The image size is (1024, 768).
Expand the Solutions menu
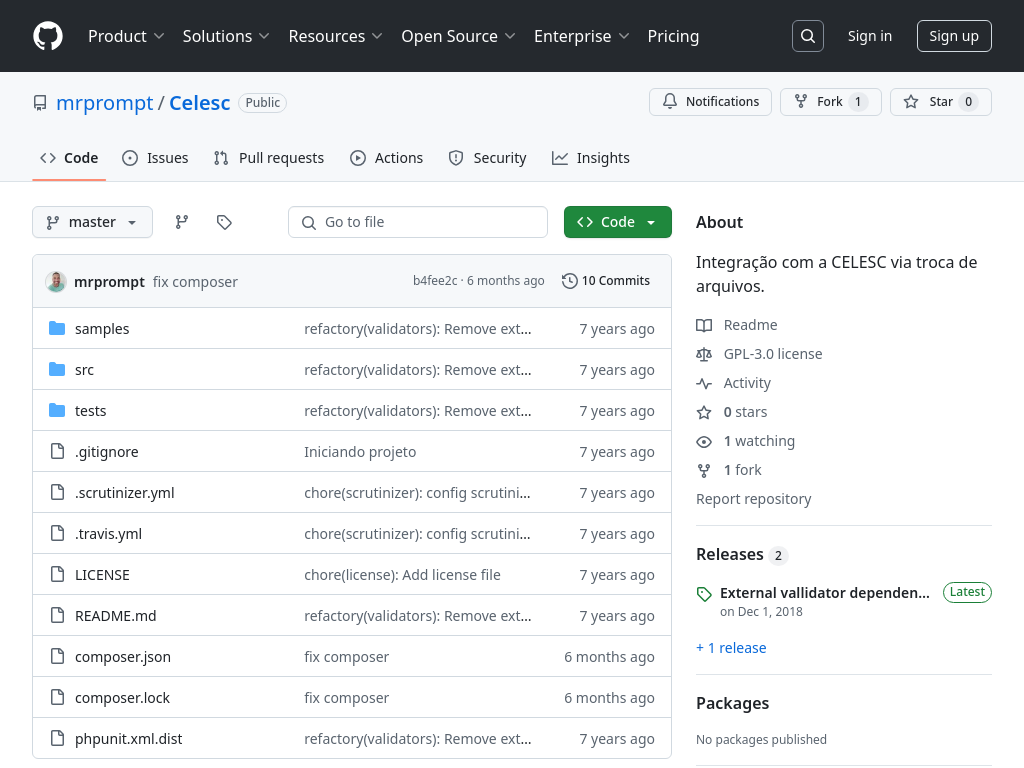(226, 36)
